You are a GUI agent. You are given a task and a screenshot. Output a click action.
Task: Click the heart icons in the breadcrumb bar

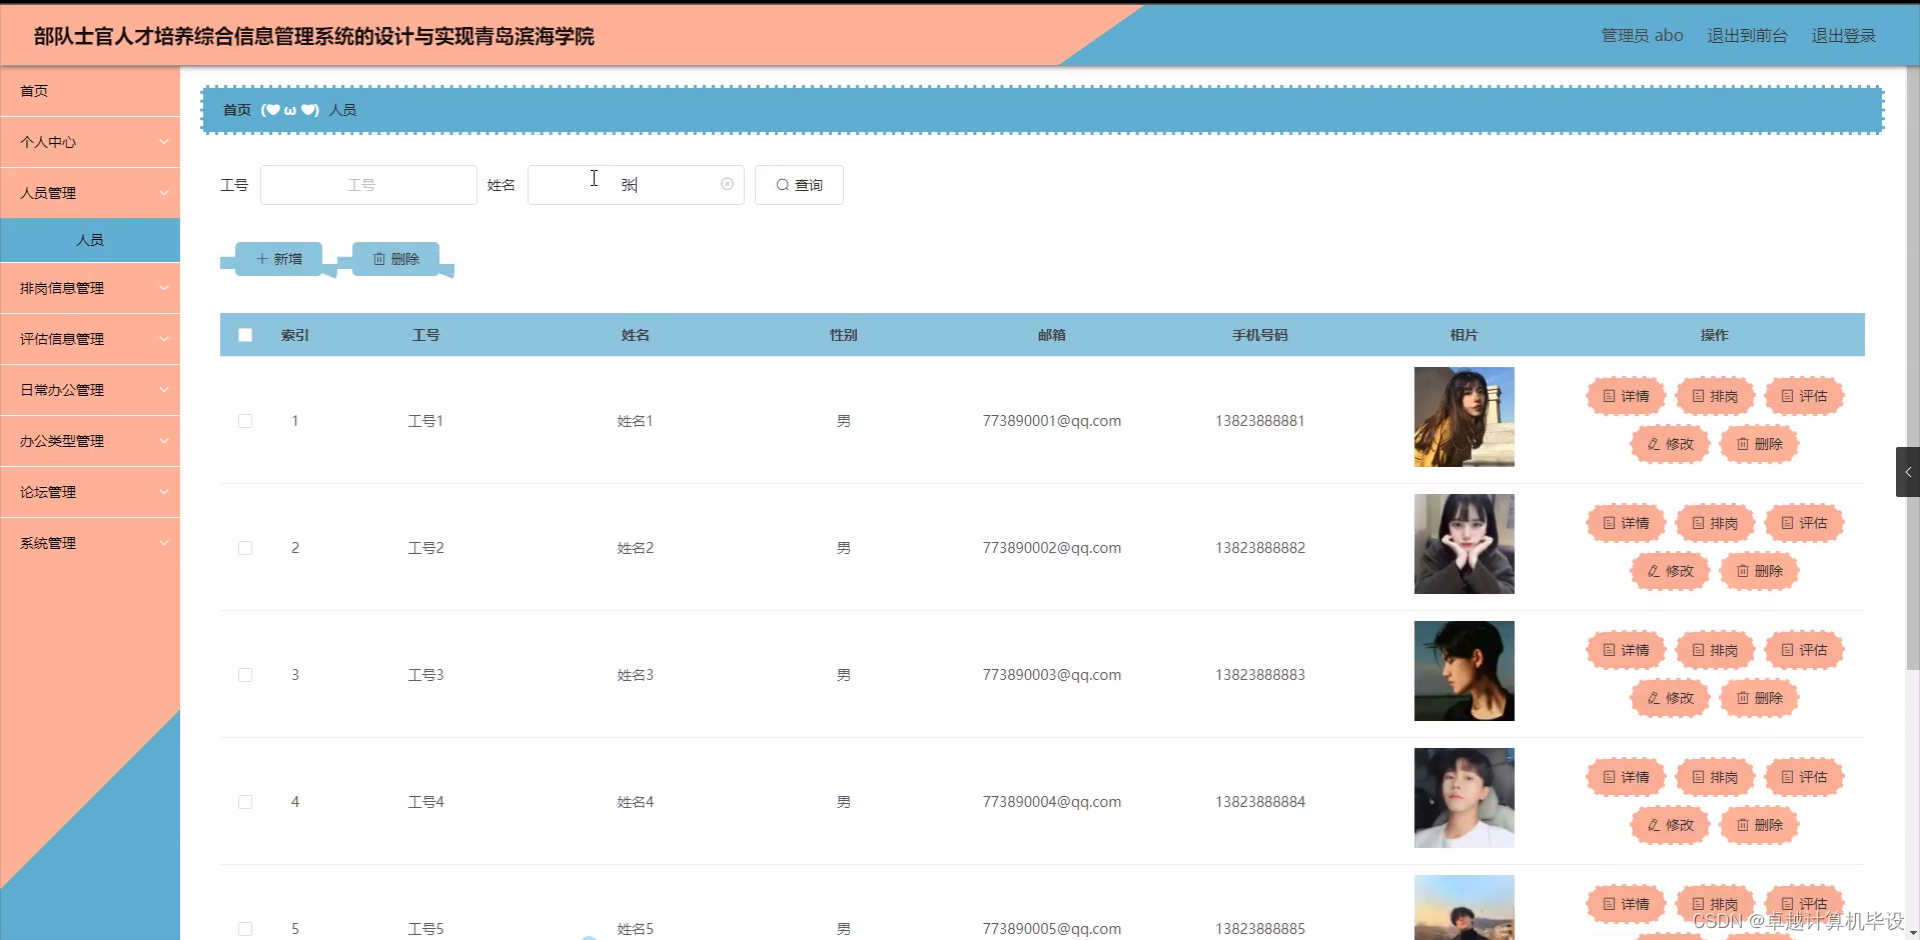(290, 110)
